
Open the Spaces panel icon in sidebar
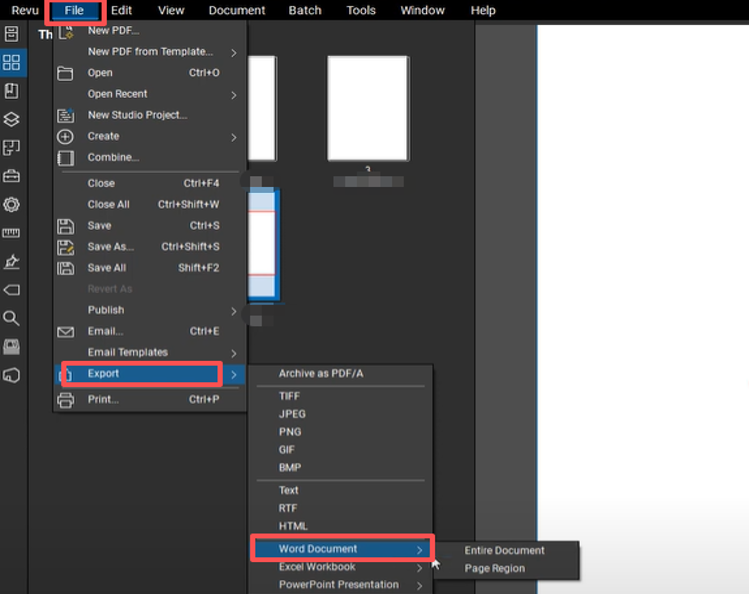[x=11, y=148]
